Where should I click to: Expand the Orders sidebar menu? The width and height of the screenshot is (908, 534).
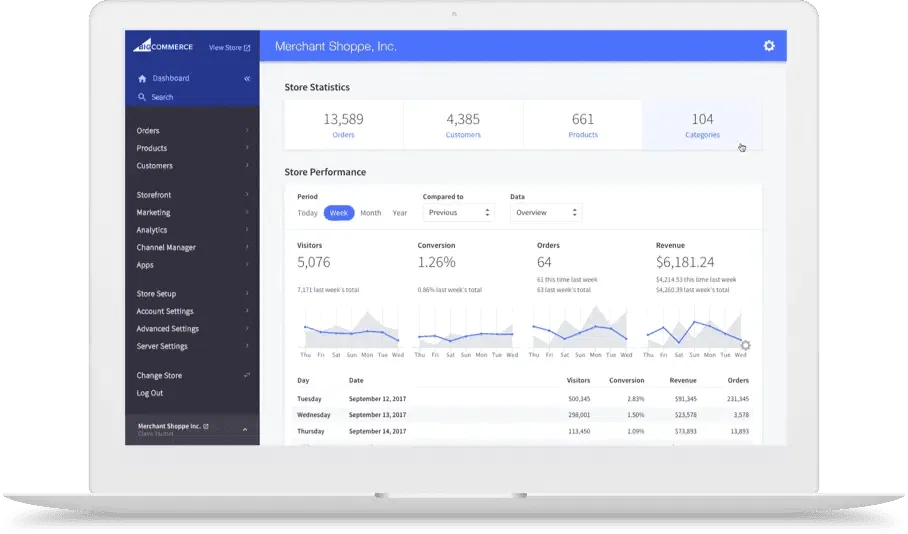coord(148,131)
